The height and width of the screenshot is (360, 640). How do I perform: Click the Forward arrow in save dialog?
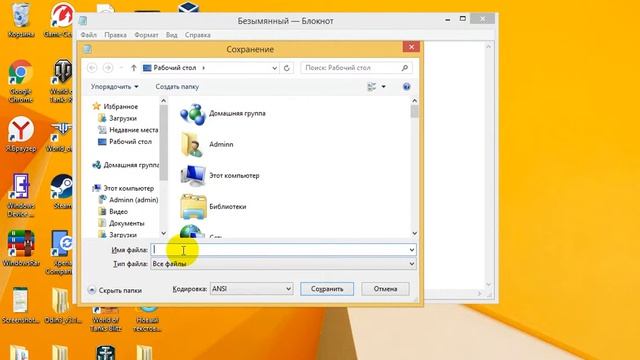(x=108, y=68)
